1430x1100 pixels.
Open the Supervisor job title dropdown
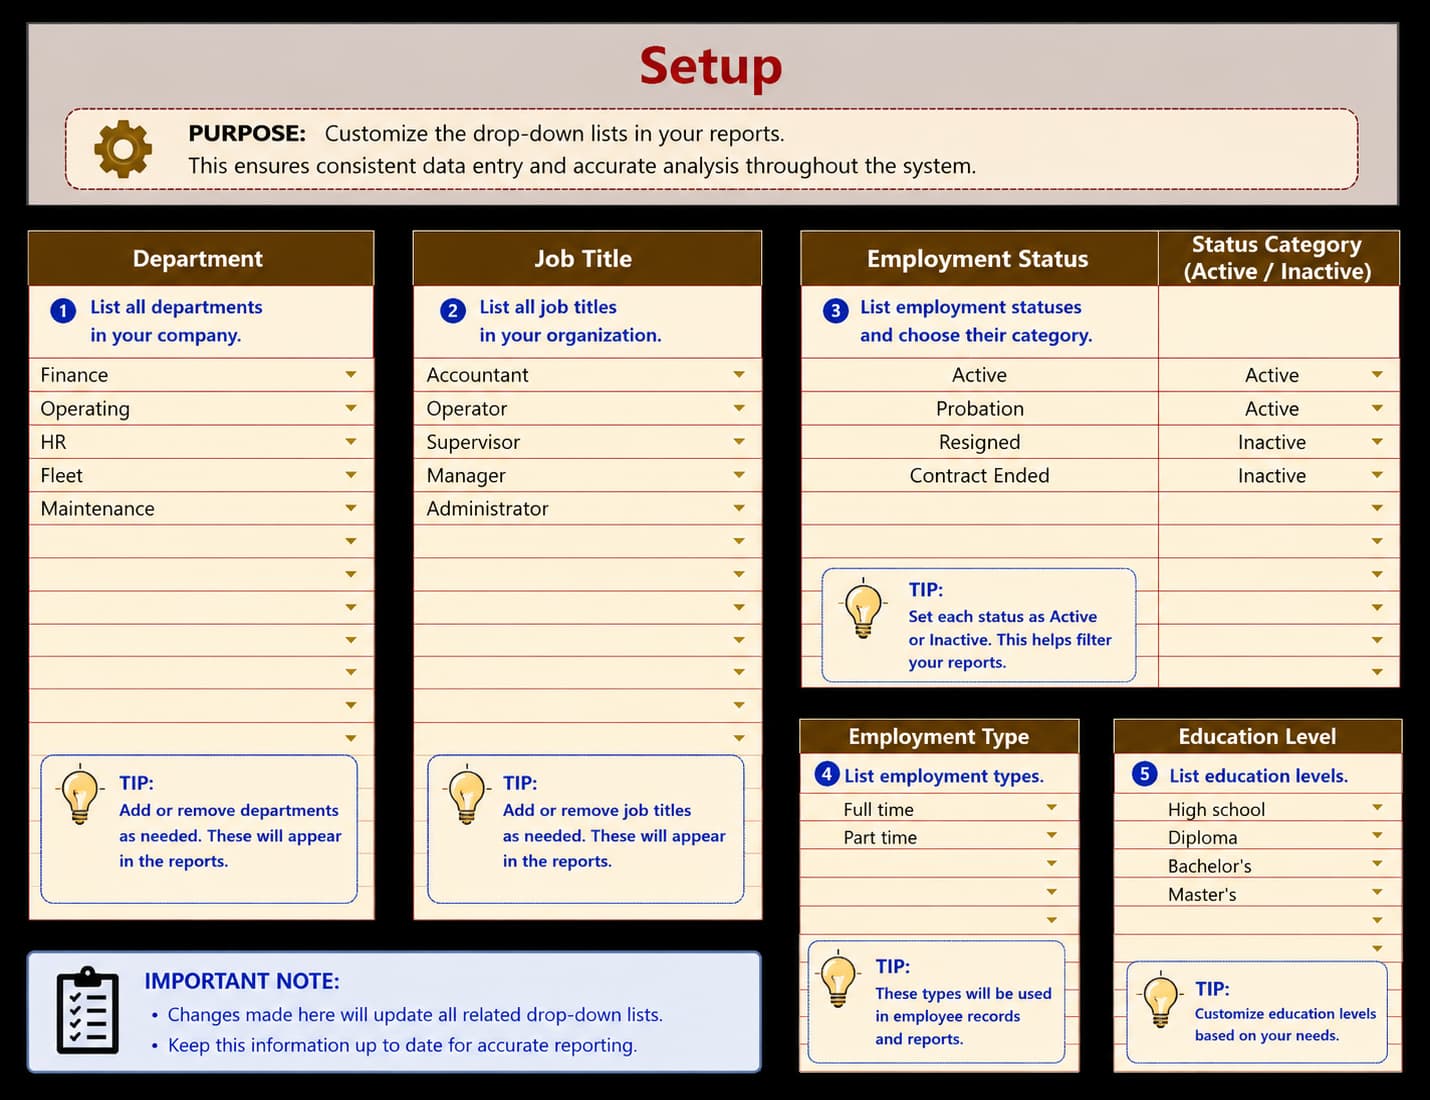coord(739,441)
